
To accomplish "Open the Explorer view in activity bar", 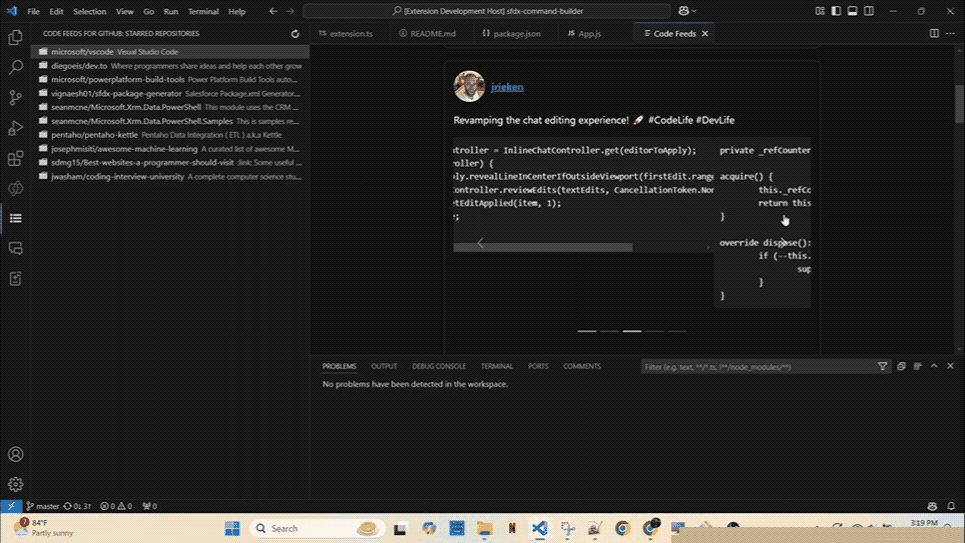I will [15, 38].
